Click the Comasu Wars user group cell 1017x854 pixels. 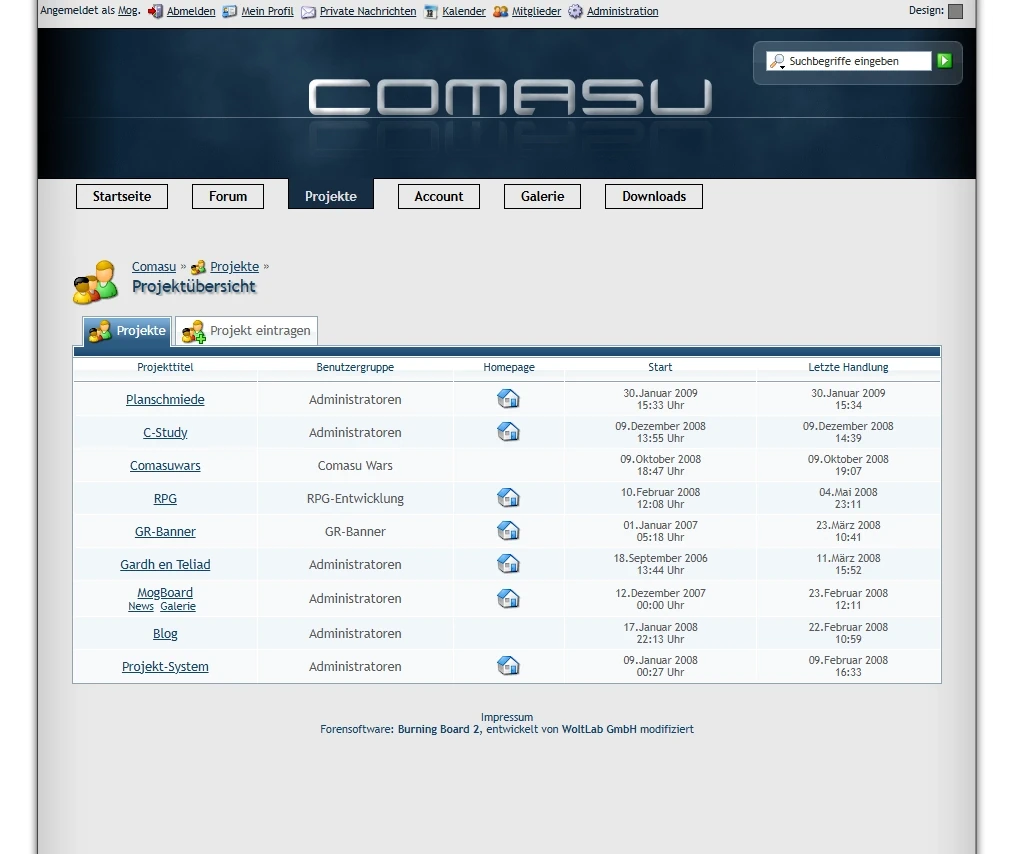[x=355, y=466]
